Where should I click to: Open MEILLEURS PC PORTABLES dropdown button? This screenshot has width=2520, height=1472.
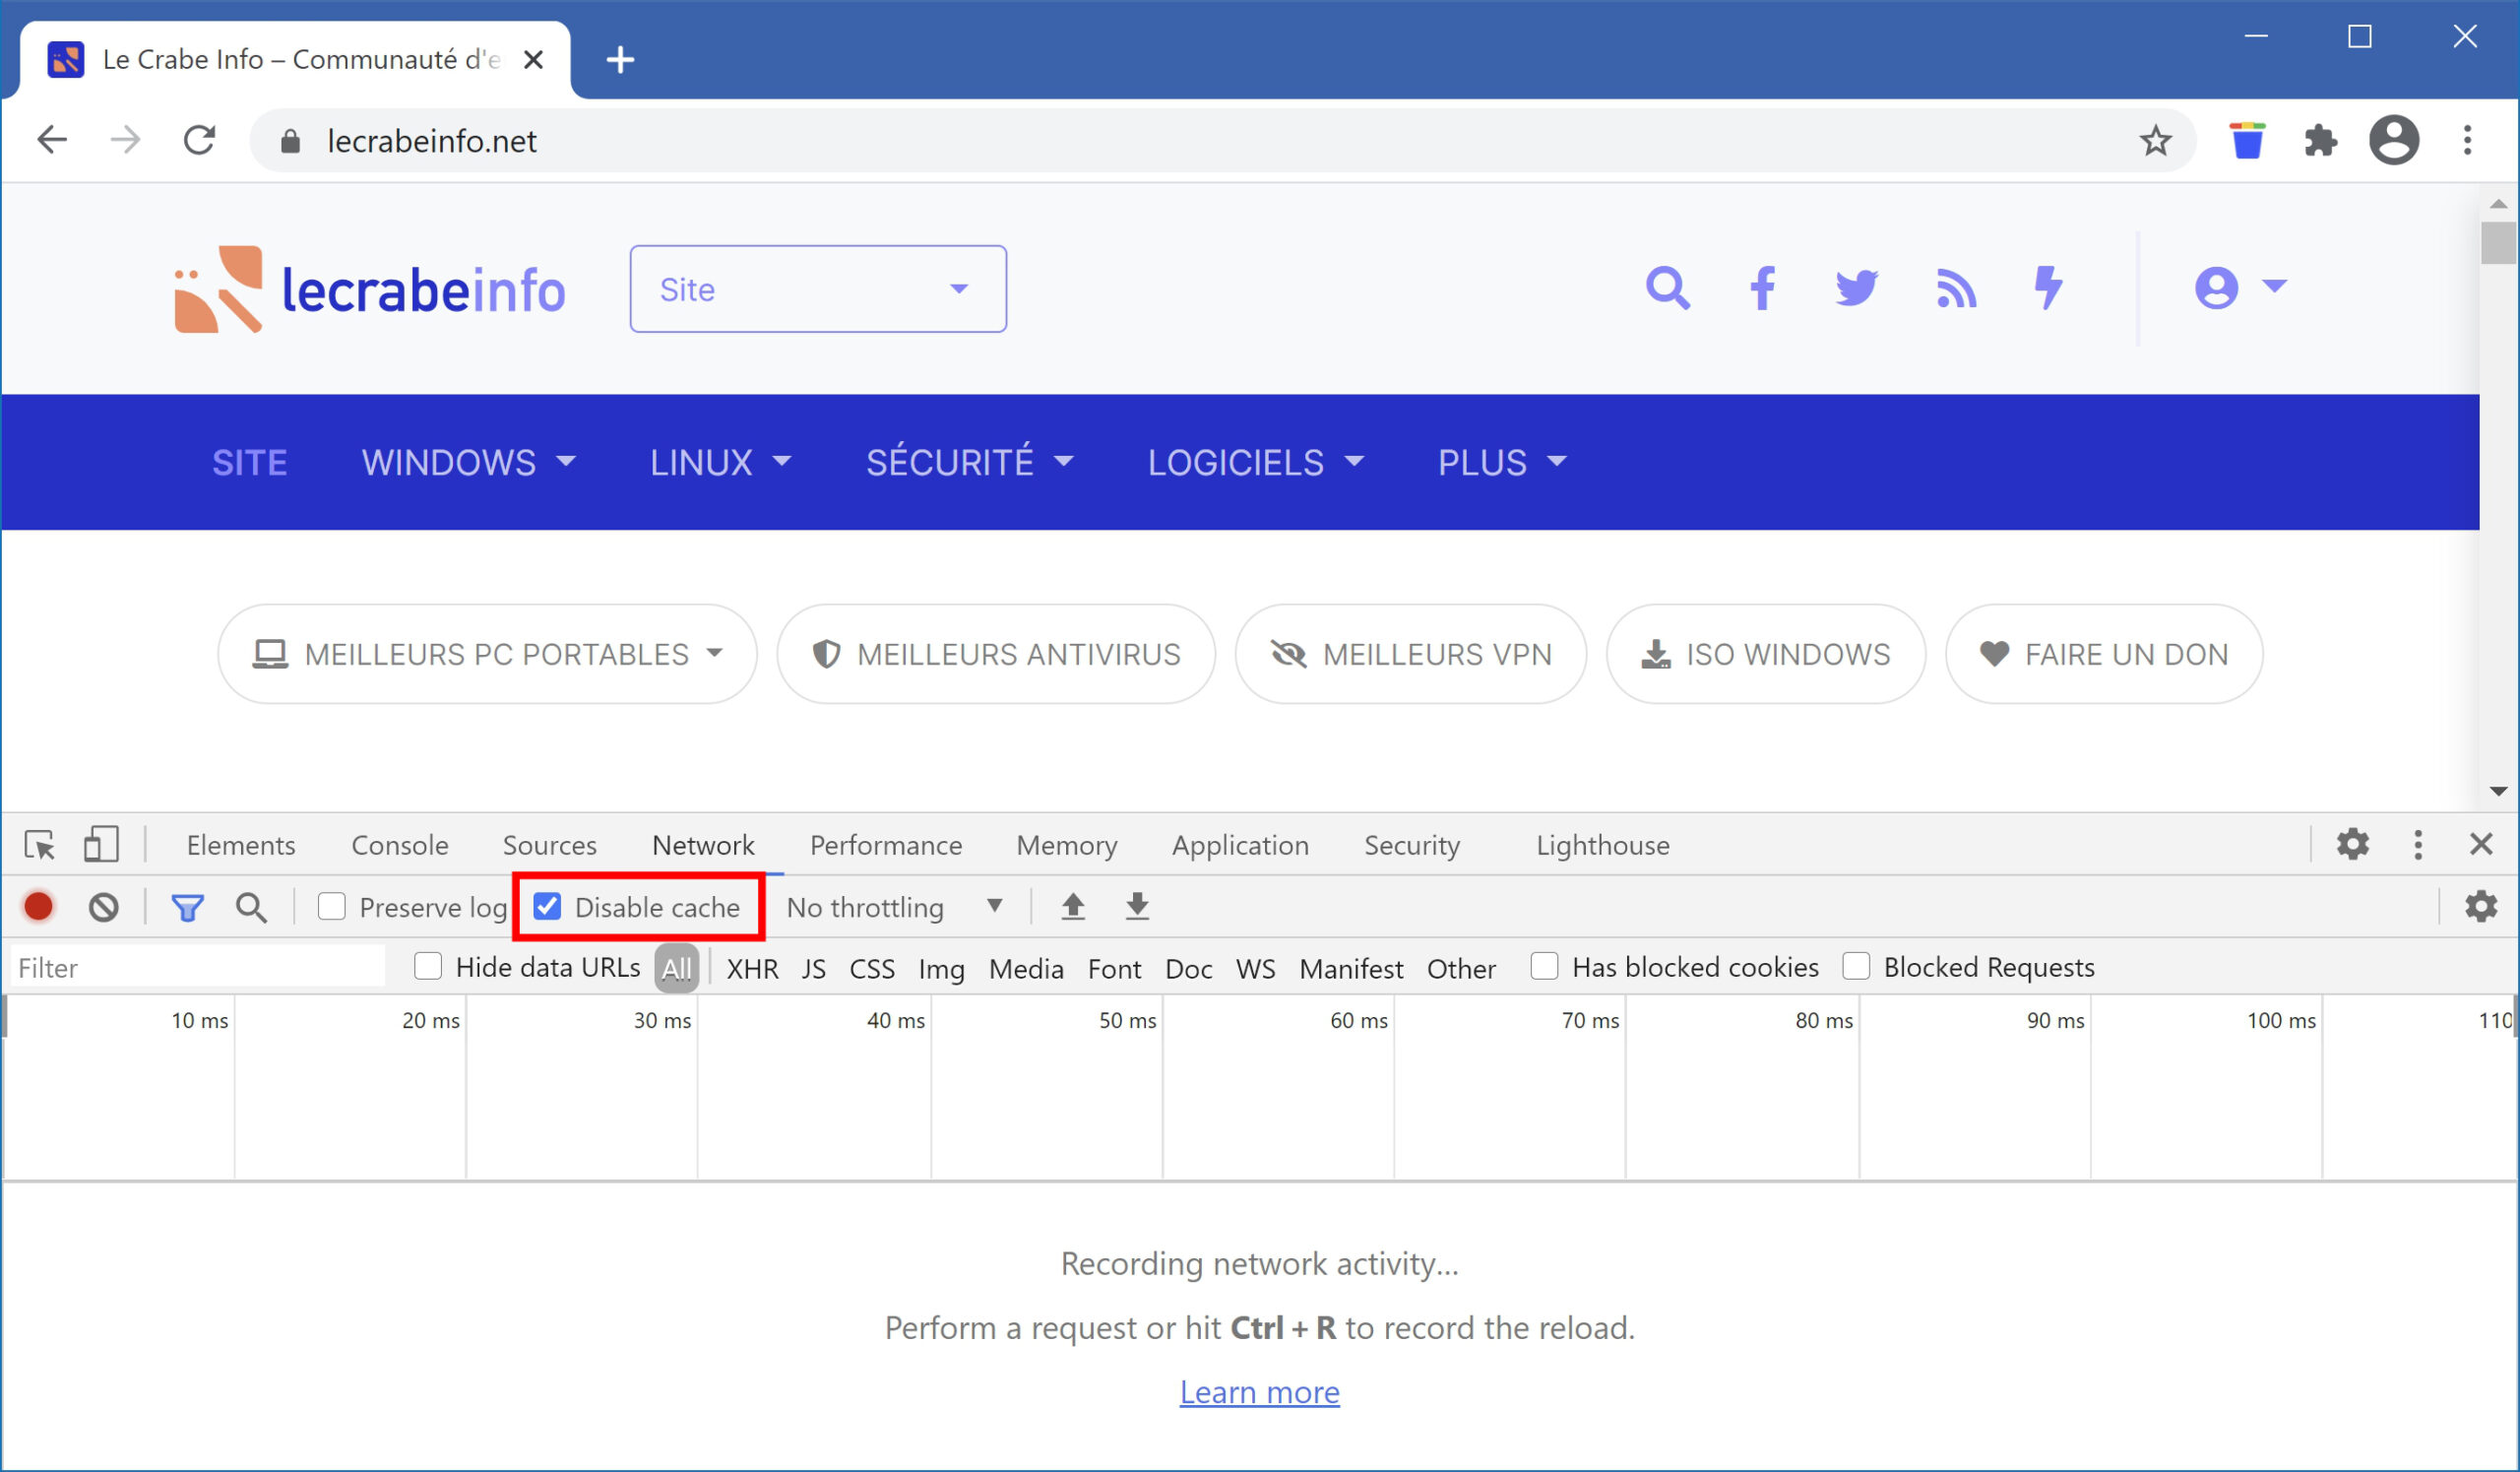point(487,654)
